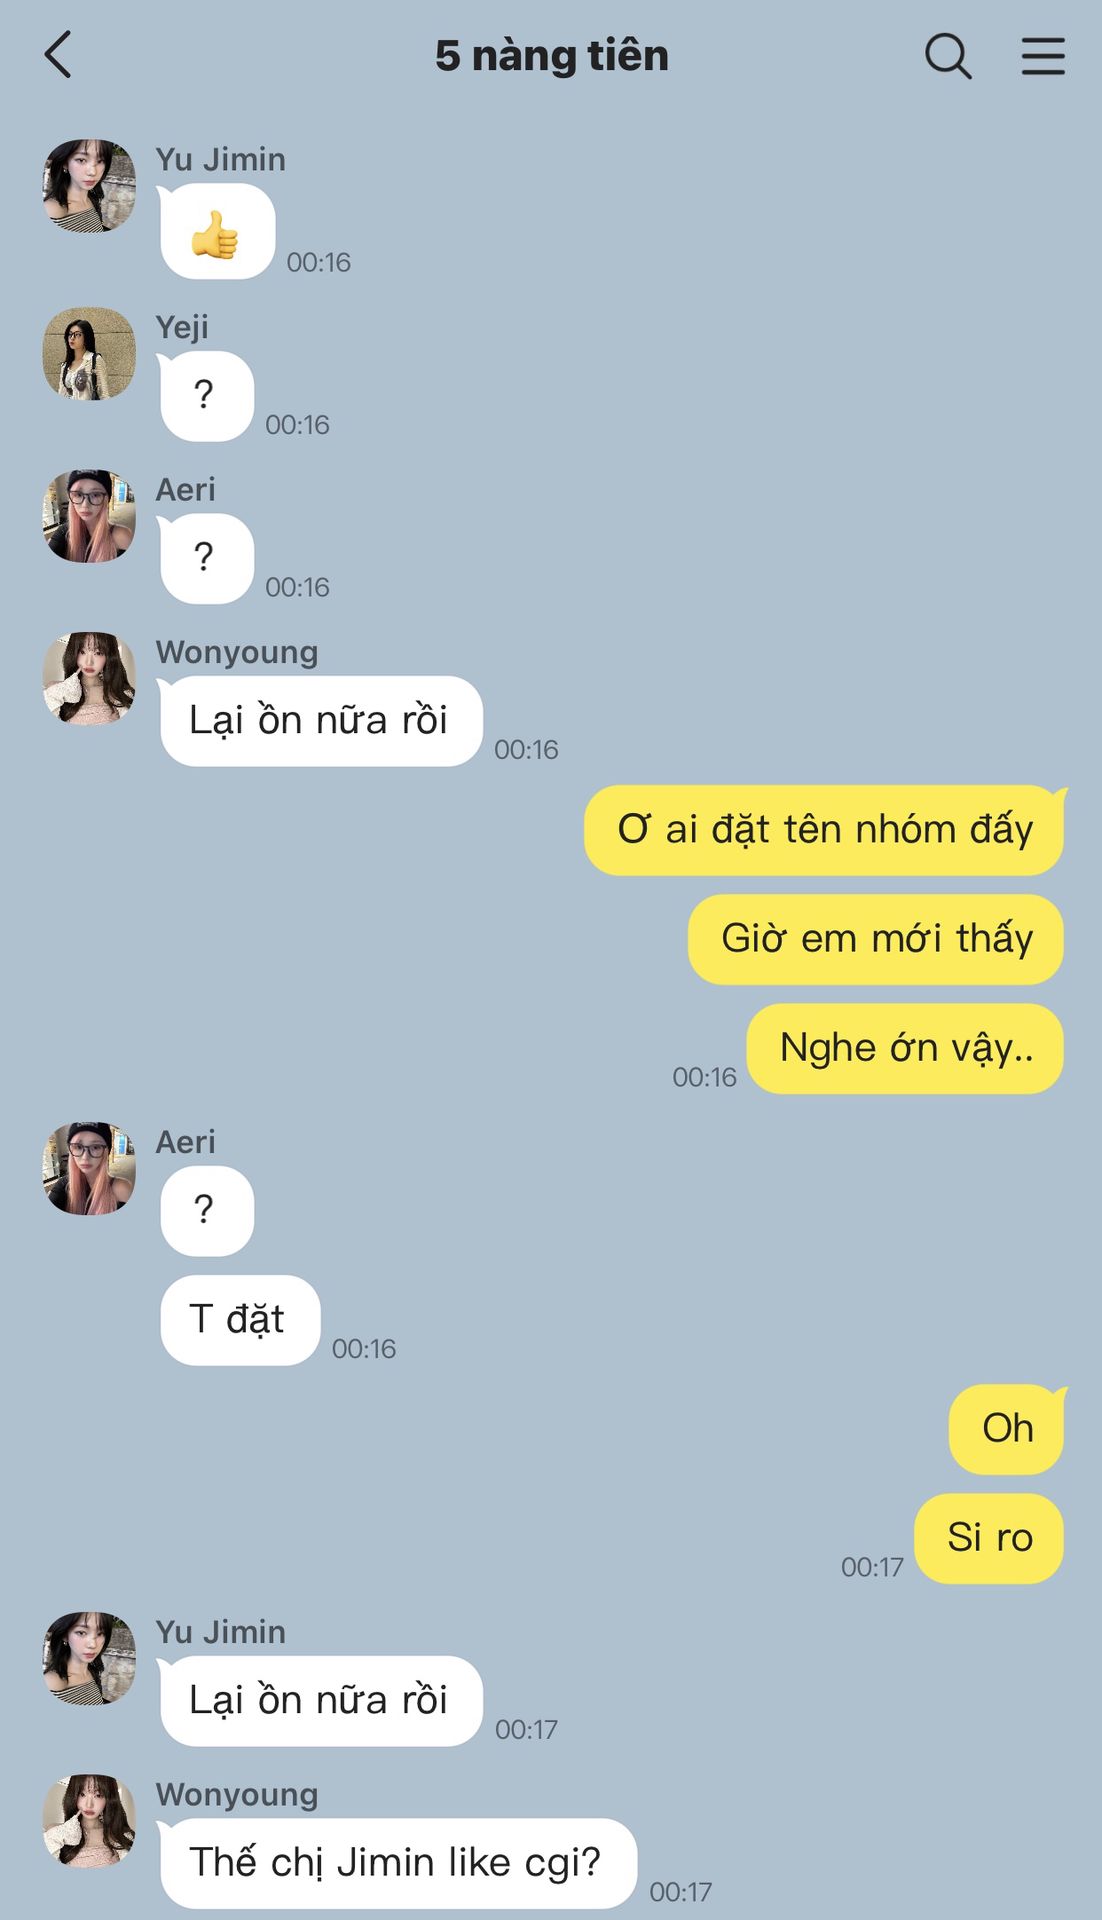Open the chat search magnifier

[948, 55]
